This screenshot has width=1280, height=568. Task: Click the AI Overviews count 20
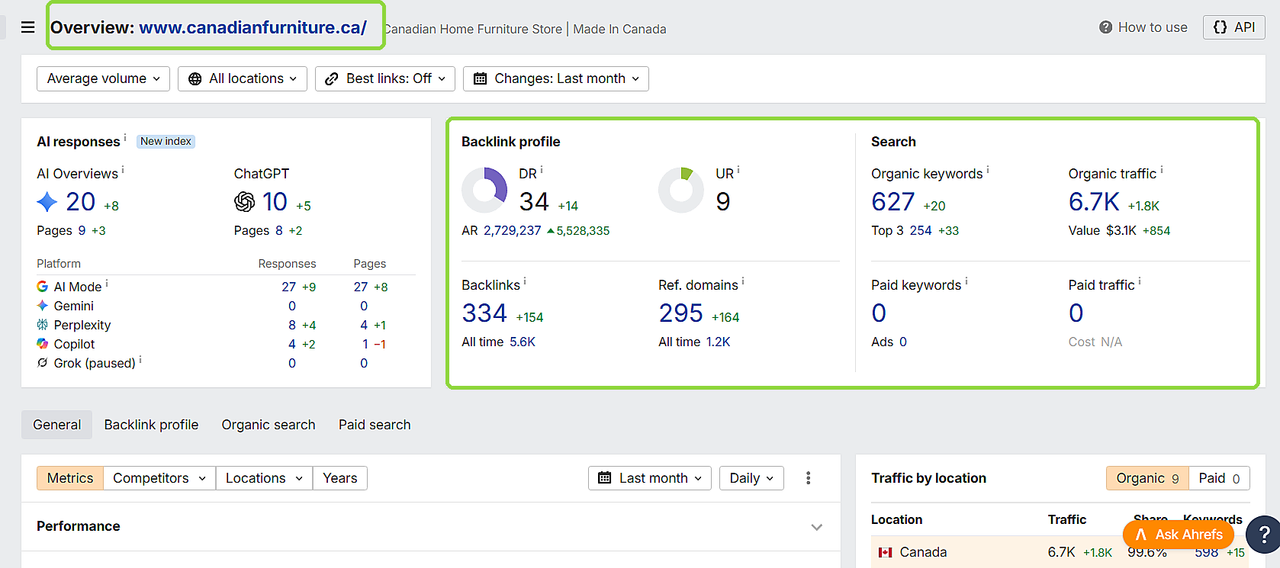click(x=81, y=202)
